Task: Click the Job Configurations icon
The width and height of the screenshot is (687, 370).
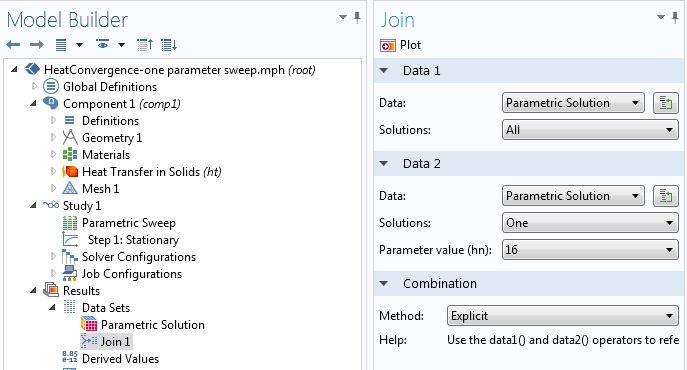Action: [70, 273]
